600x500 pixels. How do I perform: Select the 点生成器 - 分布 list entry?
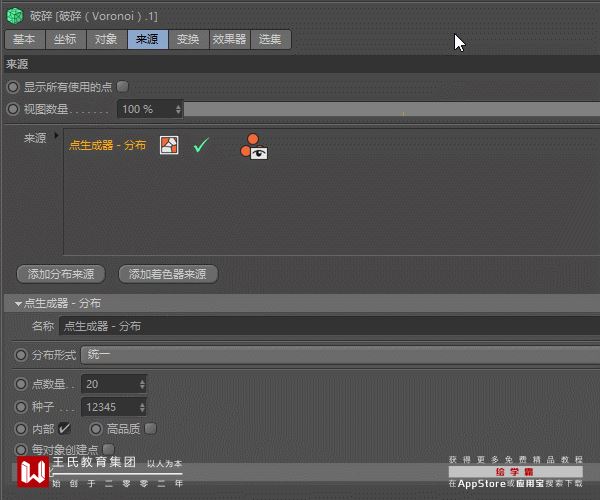(108, 145)
